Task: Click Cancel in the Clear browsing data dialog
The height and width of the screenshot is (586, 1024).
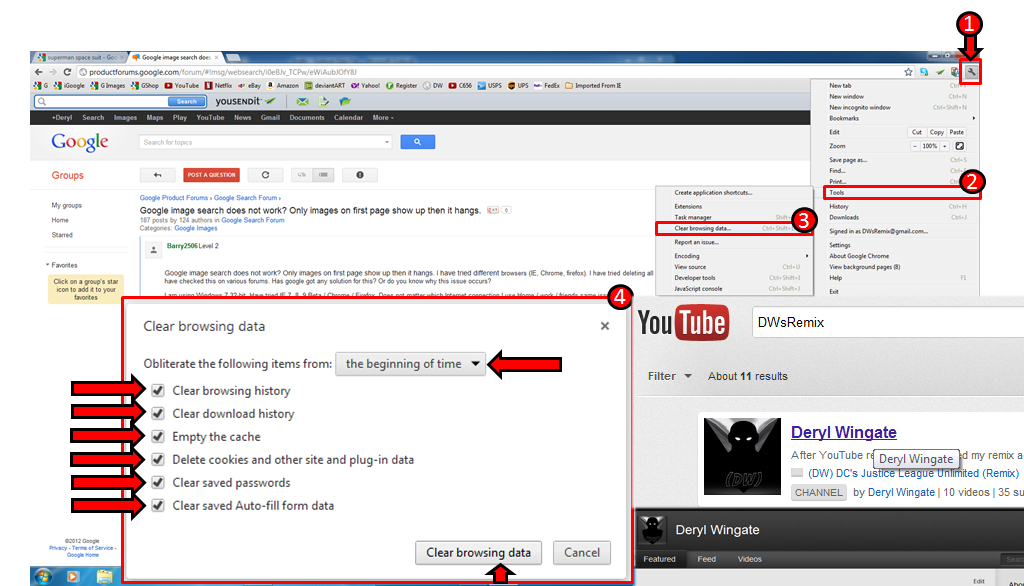Action: pyautogui.click(x=582, y=553)
